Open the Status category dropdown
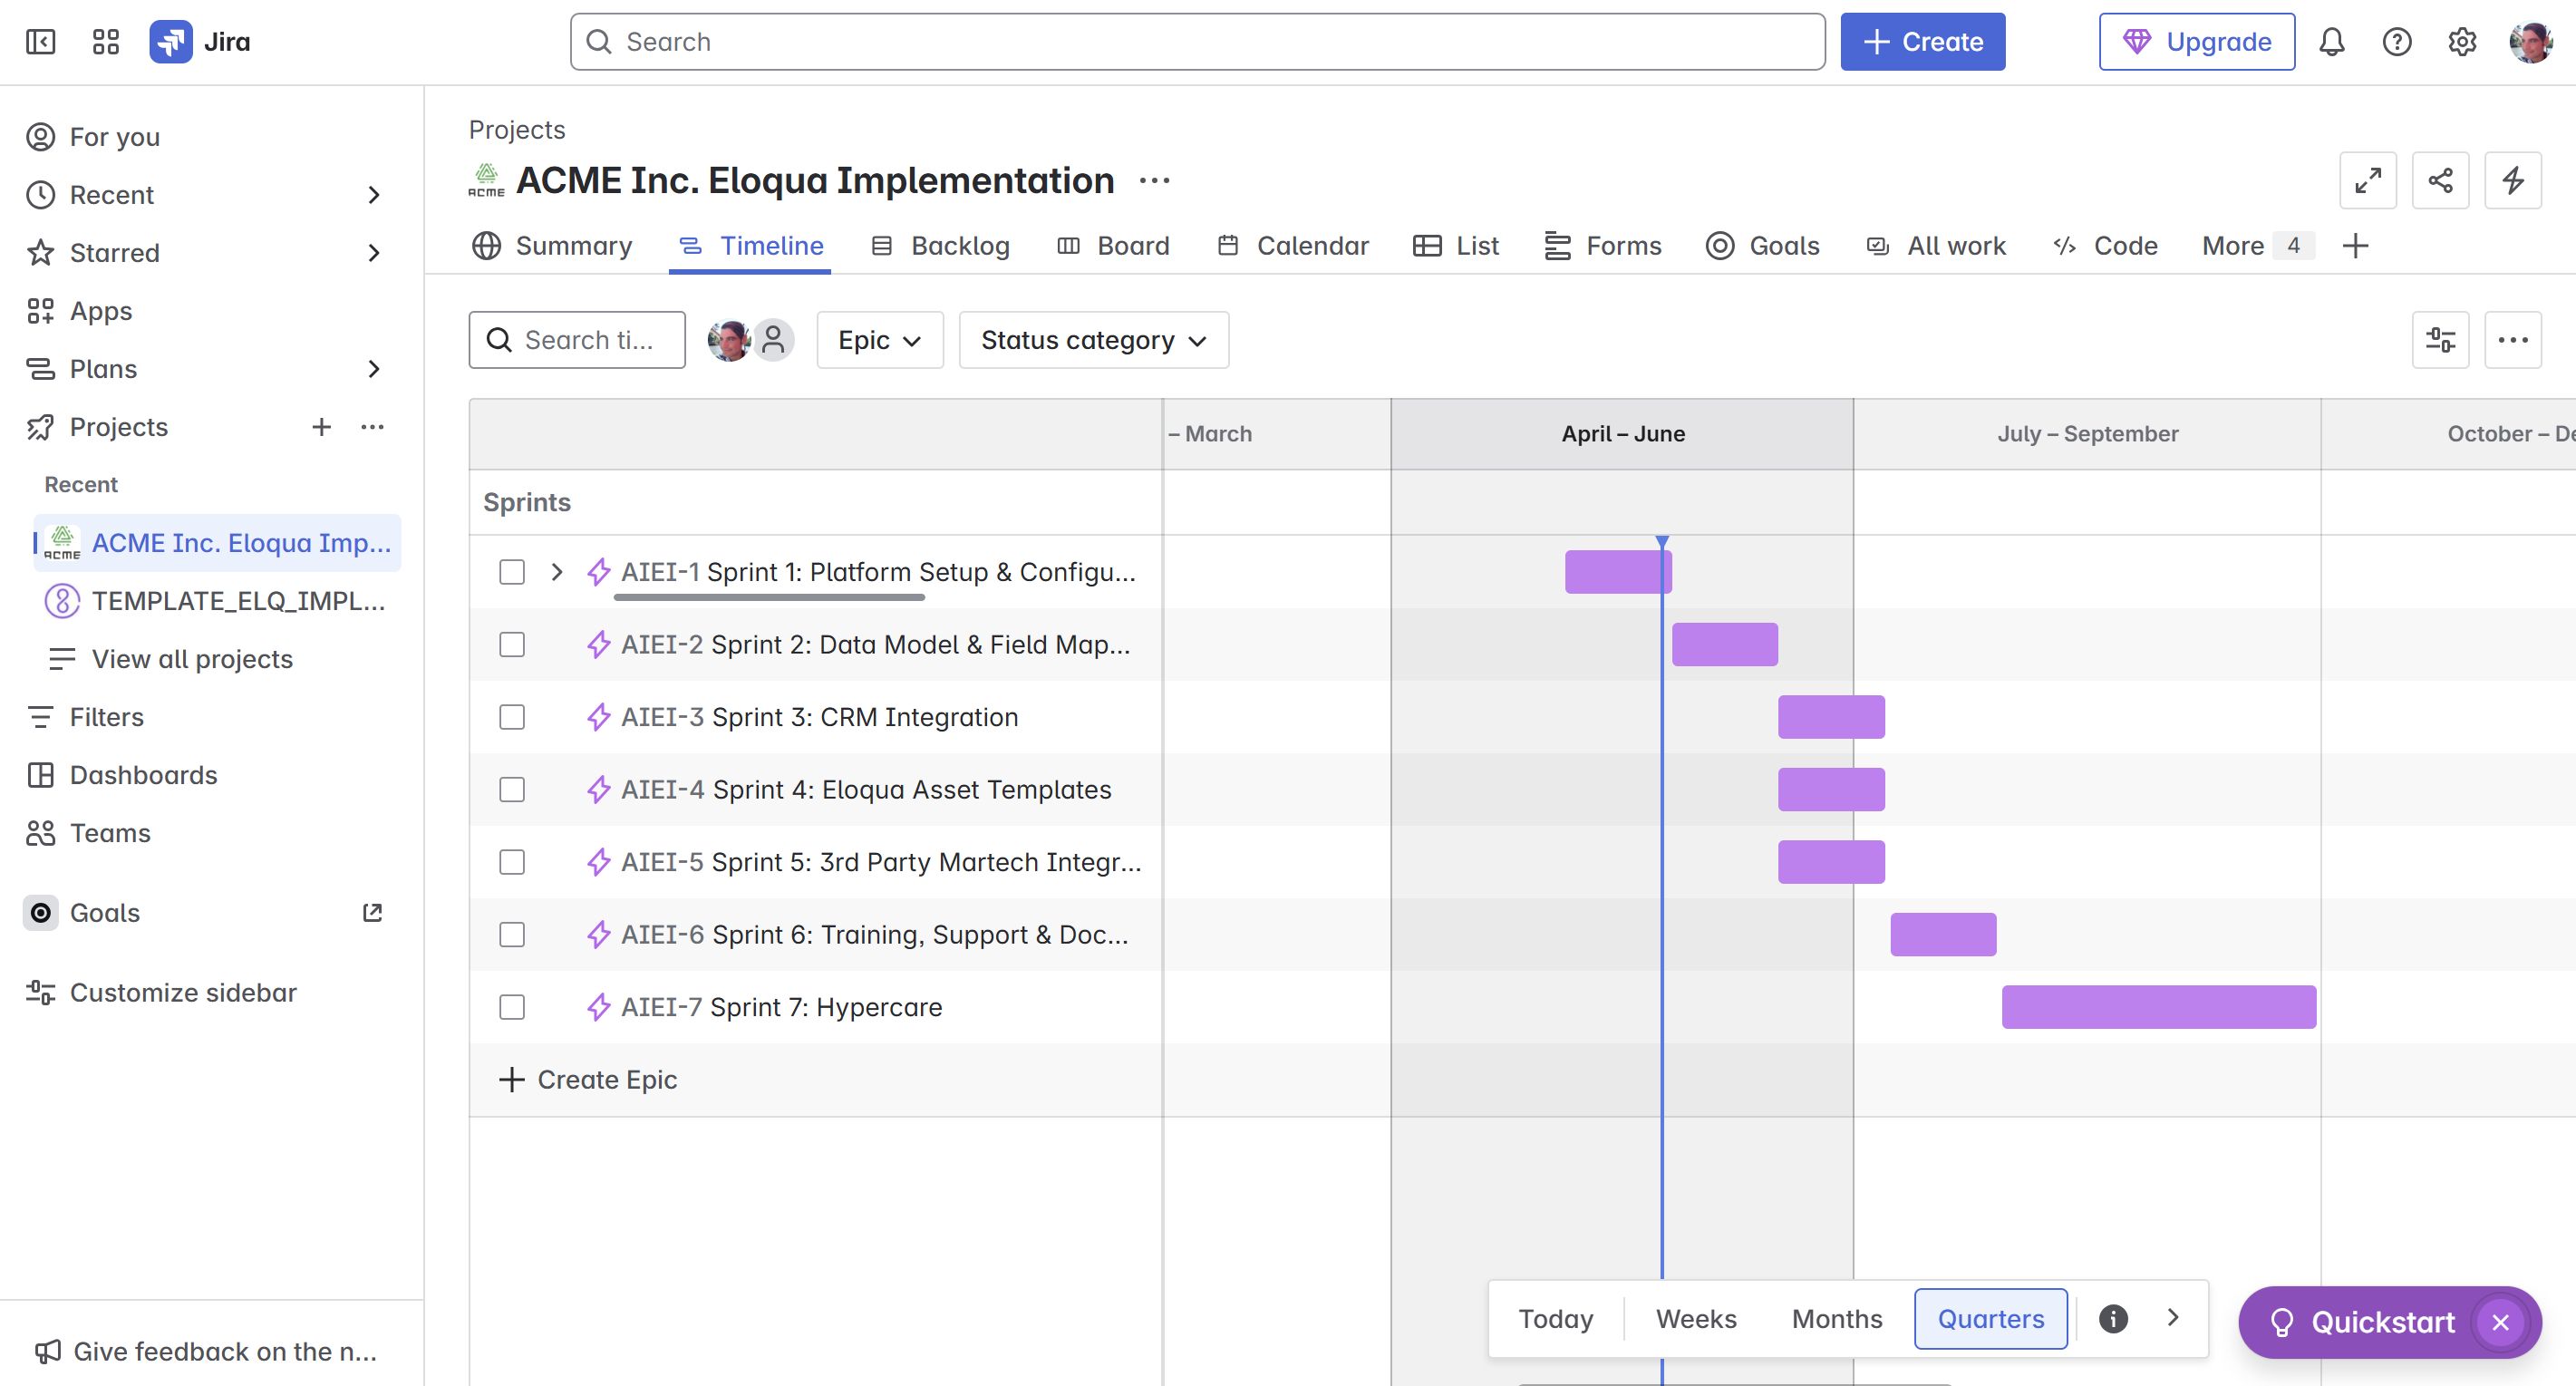The width and height of the screenshot is (2576, 1386). (x=1093, y=340)
